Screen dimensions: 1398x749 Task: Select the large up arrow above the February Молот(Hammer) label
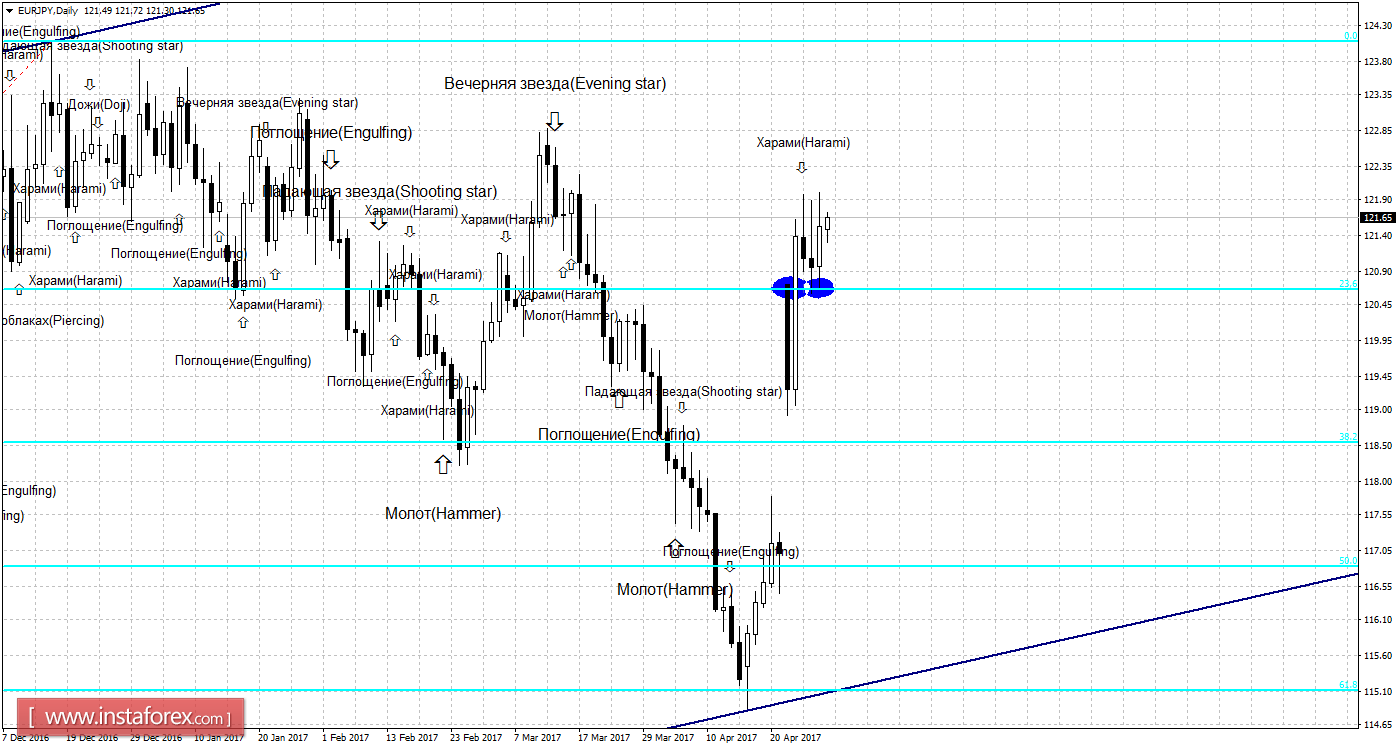[442, 464]
